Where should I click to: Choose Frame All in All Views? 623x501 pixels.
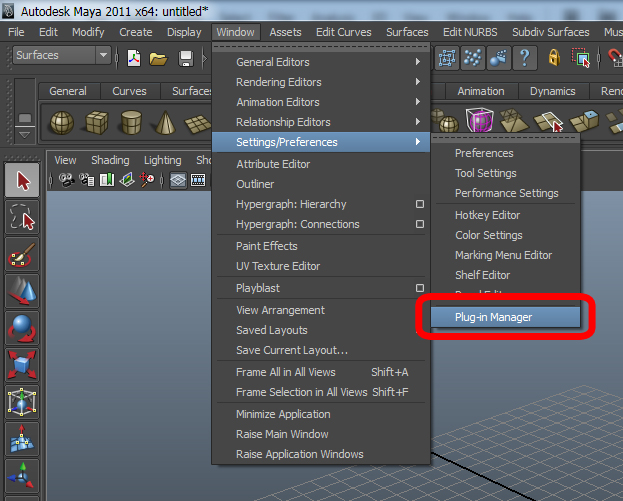321,372
